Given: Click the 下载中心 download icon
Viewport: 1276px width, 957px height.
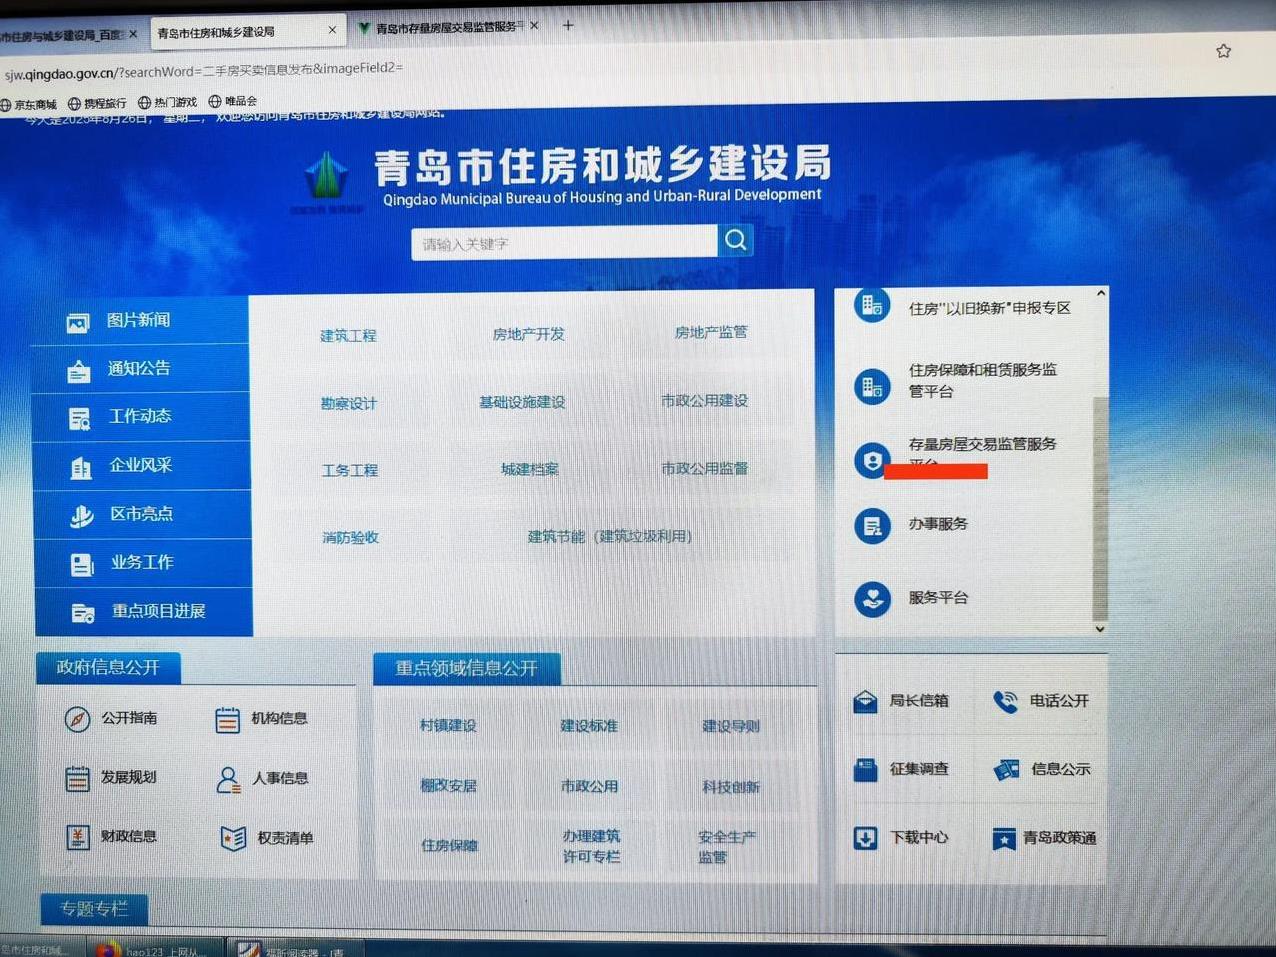Looking at the screenshot, I should pyautogui.click(x=866, y=838).
